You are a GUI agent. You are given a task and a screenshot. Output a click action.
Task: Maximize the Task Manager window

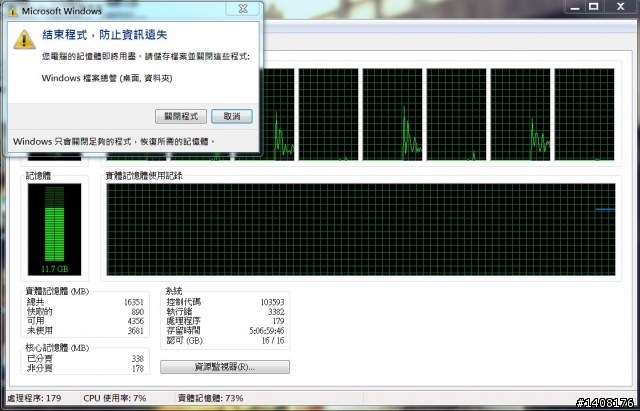tap(594, 7)
